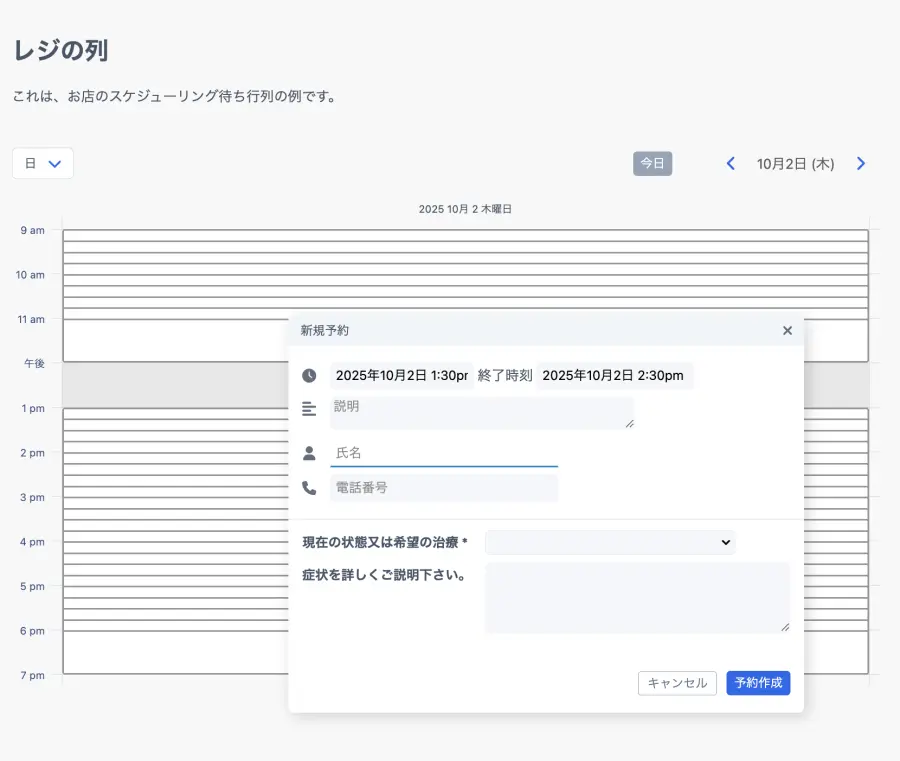Close the 新規予約 dialog with X
Viewport: 900px width, 761px height.
(x=787, y=331)
